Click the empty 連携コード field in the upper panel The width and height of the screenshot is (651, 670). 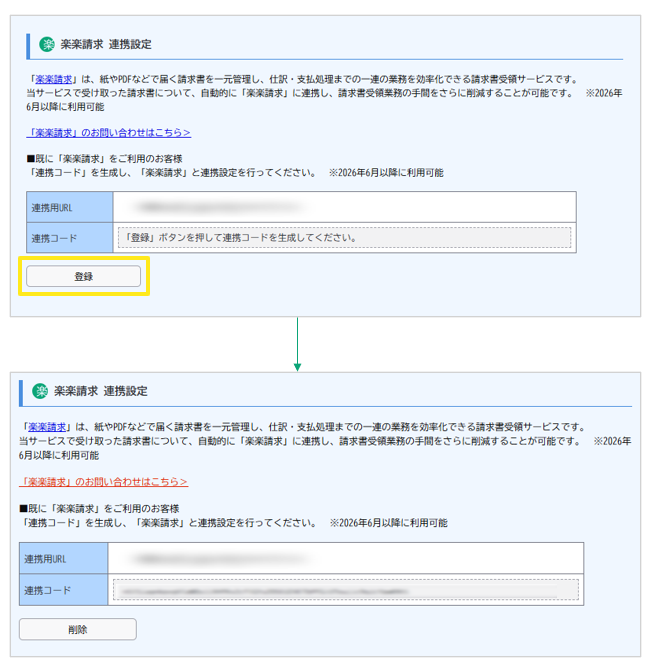pyautogui.click(x=344, y=238)
